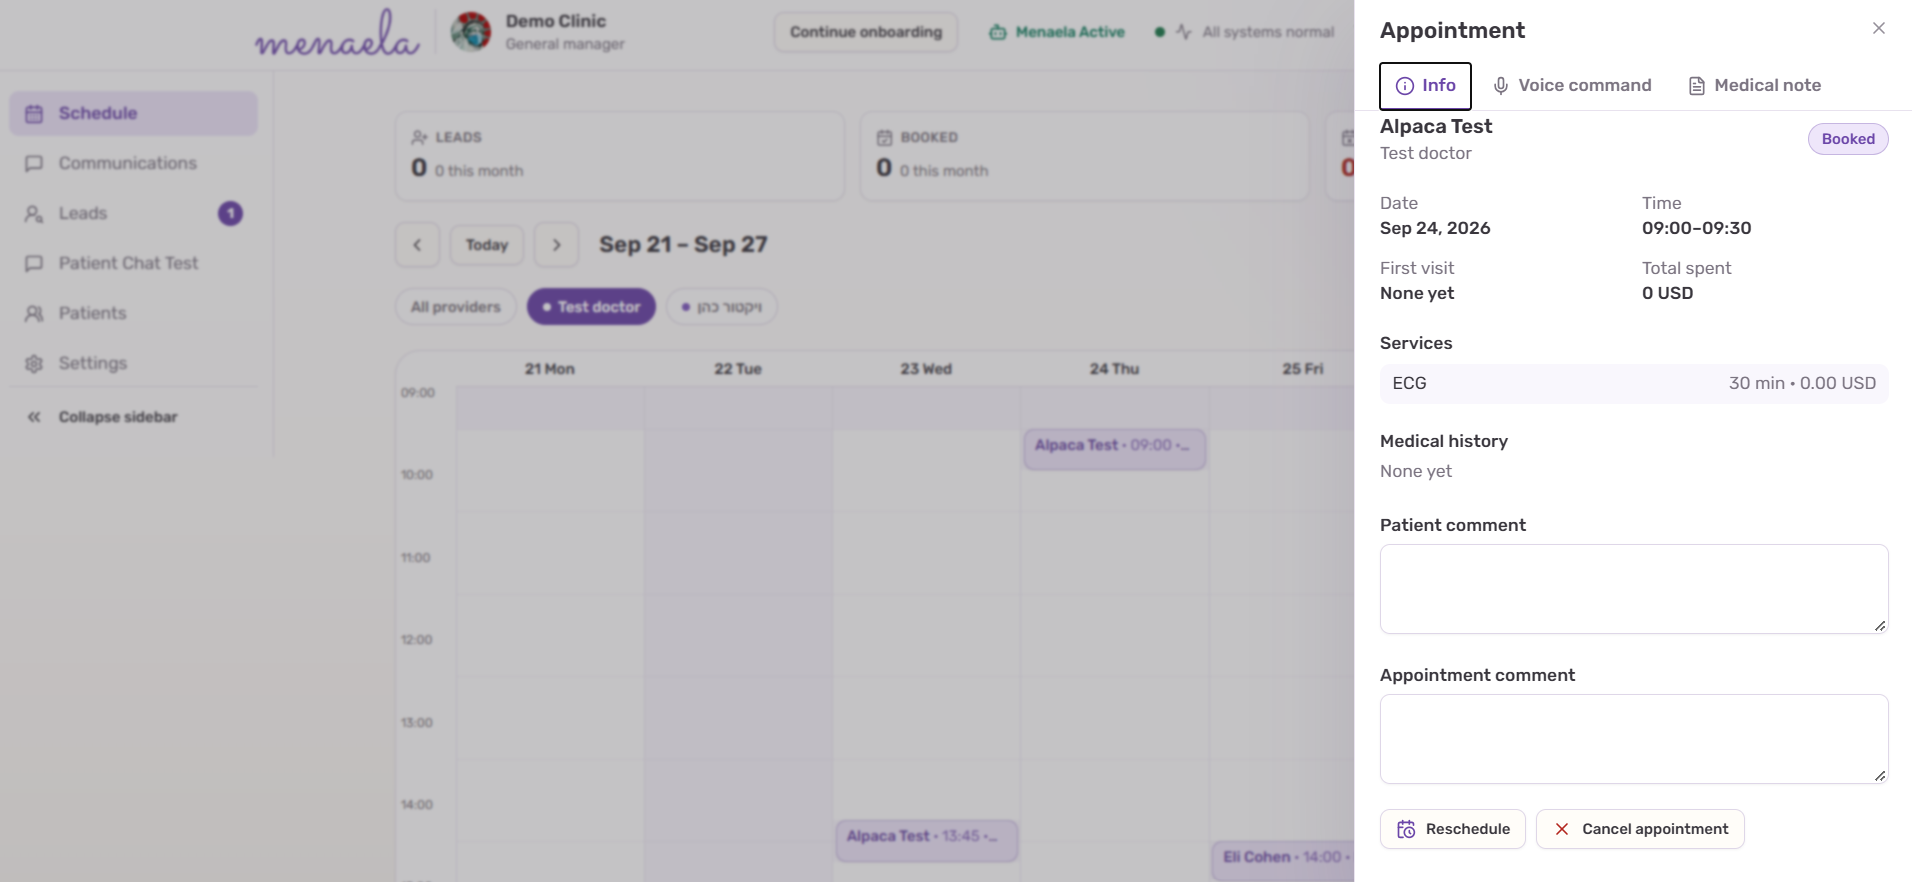
Task: Click the Schedule calendar icon
Action: click(34, 113)
